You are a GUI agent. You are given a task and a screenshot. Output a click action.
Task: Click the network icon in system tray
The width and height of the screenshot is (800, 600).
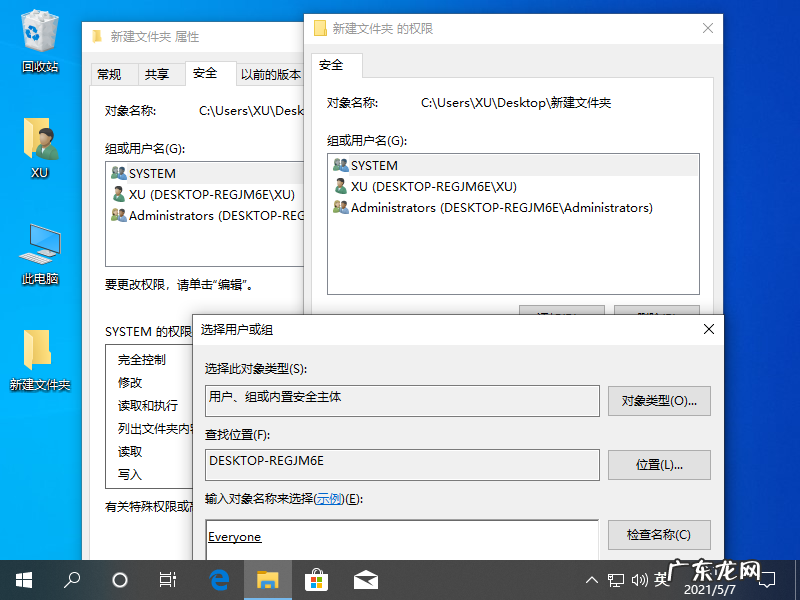616,579
